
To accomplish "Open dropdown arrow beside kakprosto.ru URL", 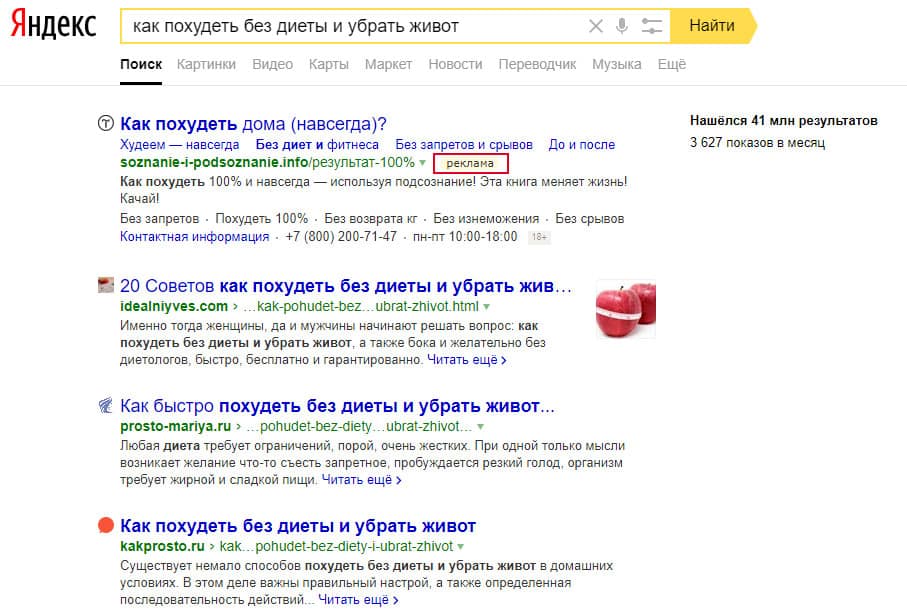I will tap(461, 547).
